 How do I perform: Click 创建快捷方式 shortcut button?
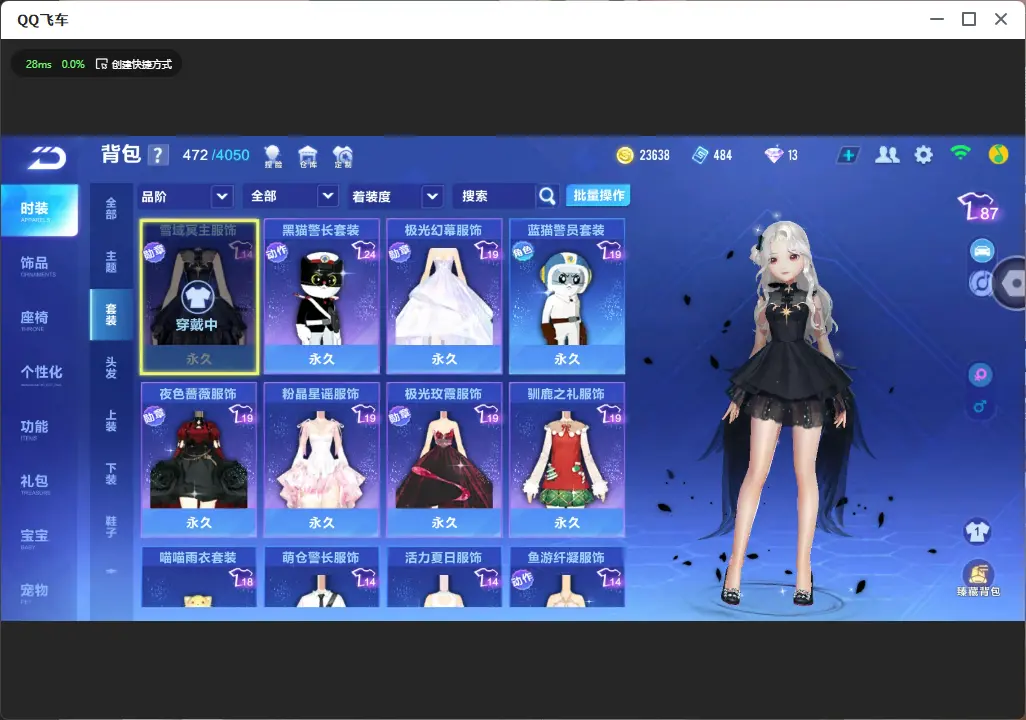[x=134, y=64]
